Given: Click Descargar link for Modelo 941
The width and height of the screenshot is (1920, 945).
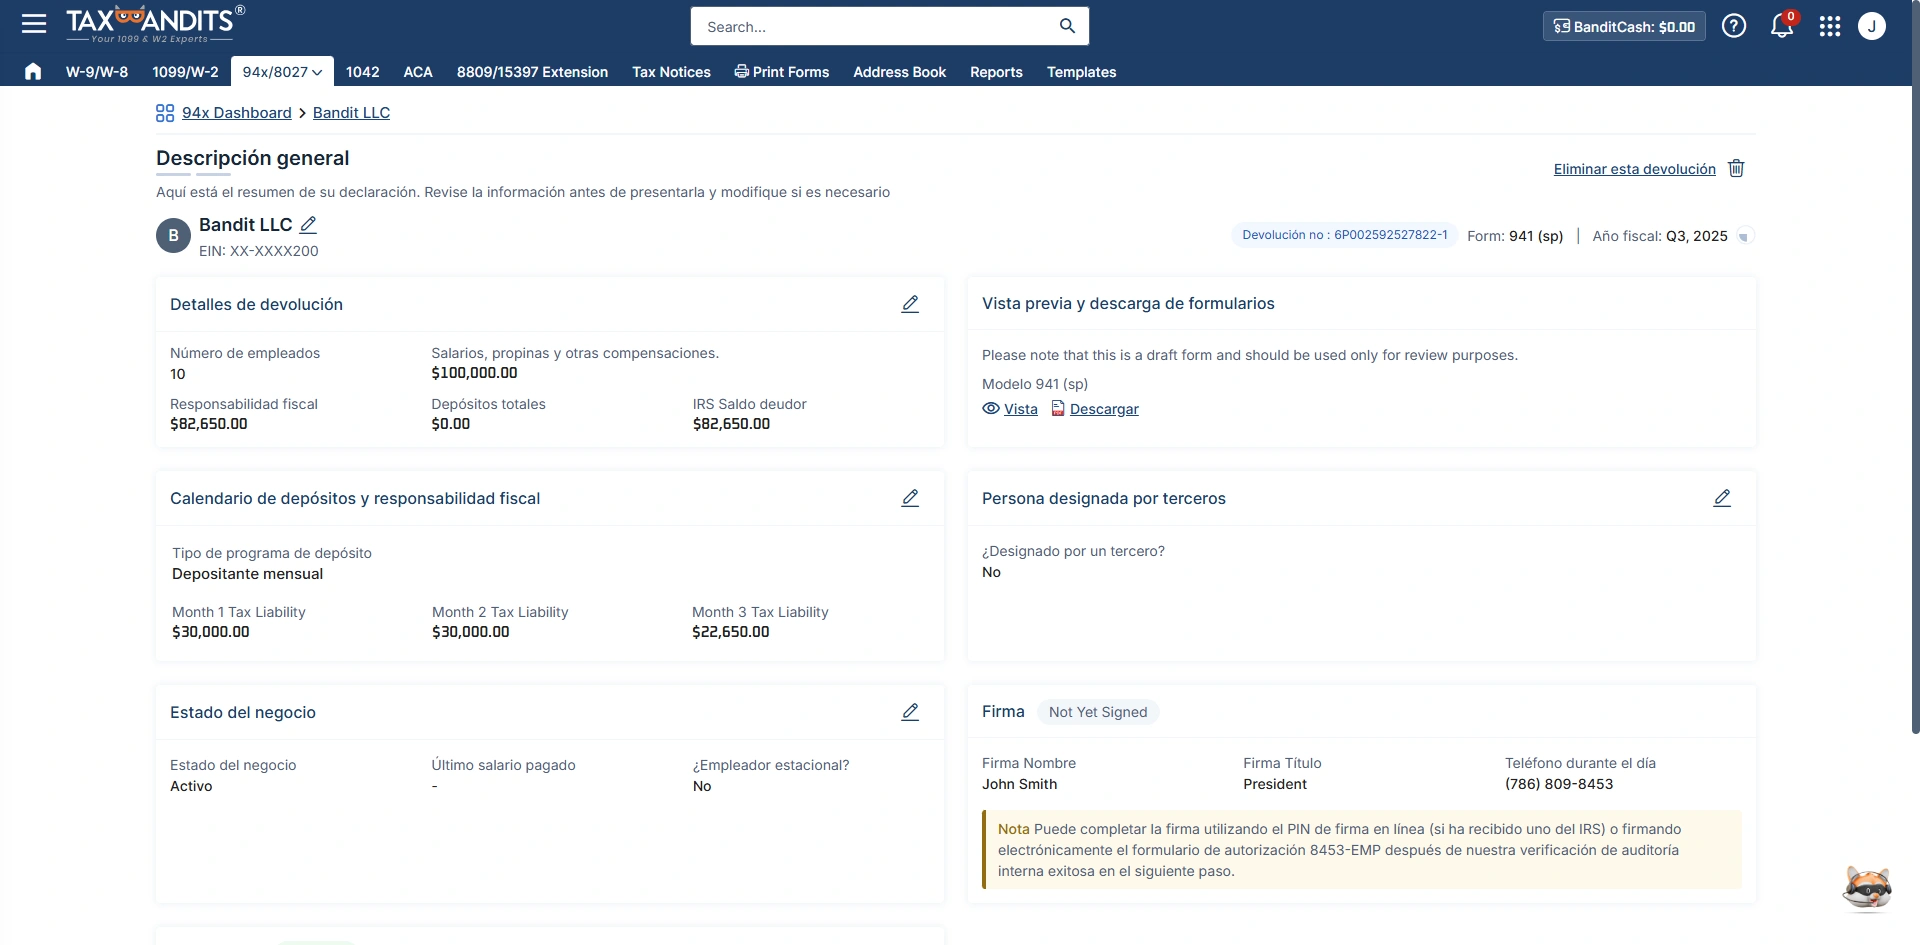Looking at the screenshot, I should coord(1104,409).
